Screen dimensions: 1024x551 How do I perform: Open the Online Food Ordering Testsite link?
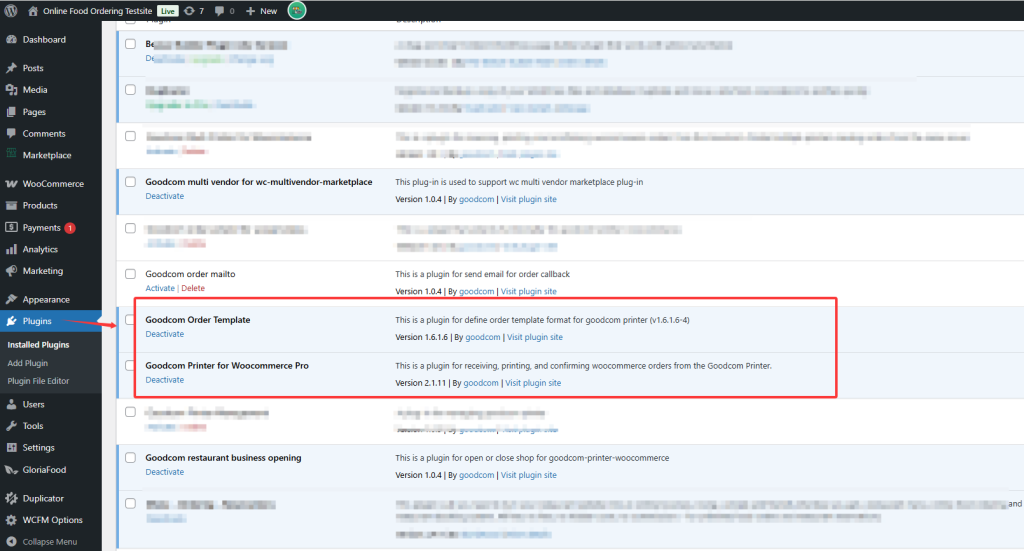point(97,10)
